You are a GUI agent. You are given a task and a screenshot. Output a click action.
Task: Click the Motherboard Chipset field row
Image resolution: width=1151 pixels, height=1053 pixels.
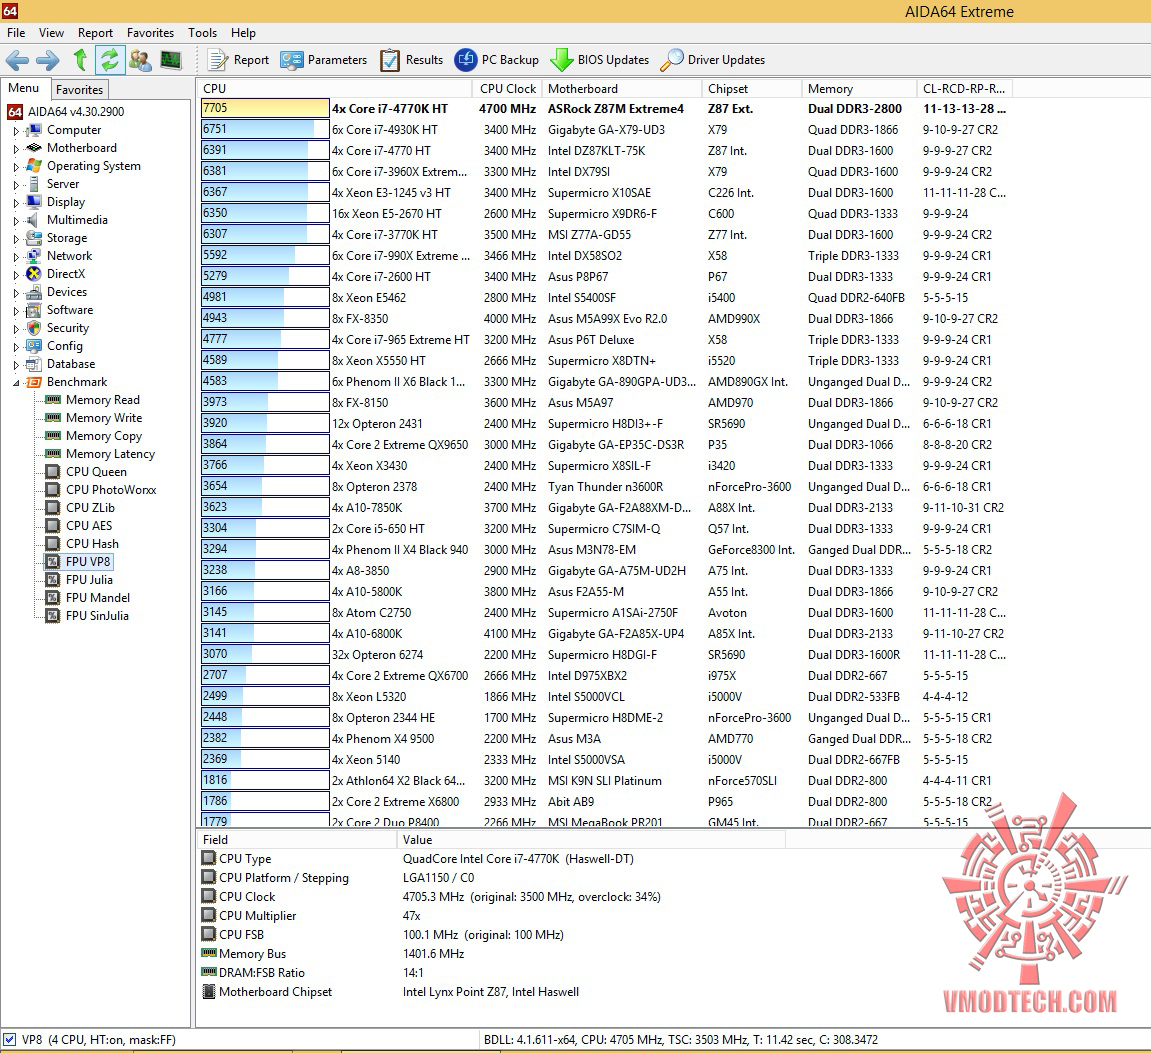click(x=492, y=992)
